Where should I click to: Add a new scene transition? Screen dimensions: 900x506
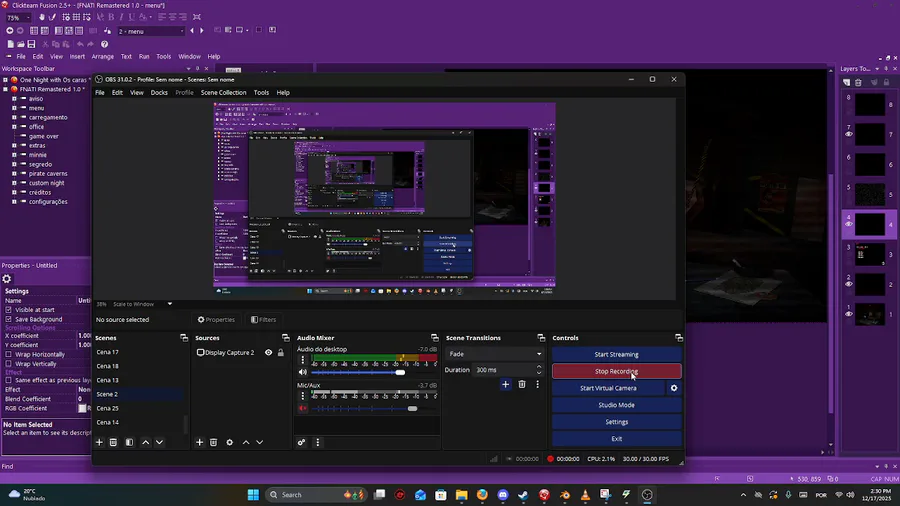[x=505, y=384]
